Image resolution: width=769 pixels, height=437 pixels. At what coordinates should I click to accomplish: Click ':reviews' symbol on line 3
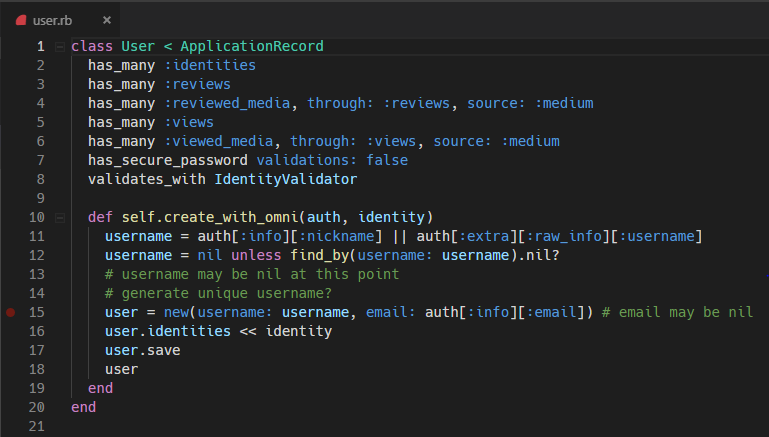pos(197,84)
